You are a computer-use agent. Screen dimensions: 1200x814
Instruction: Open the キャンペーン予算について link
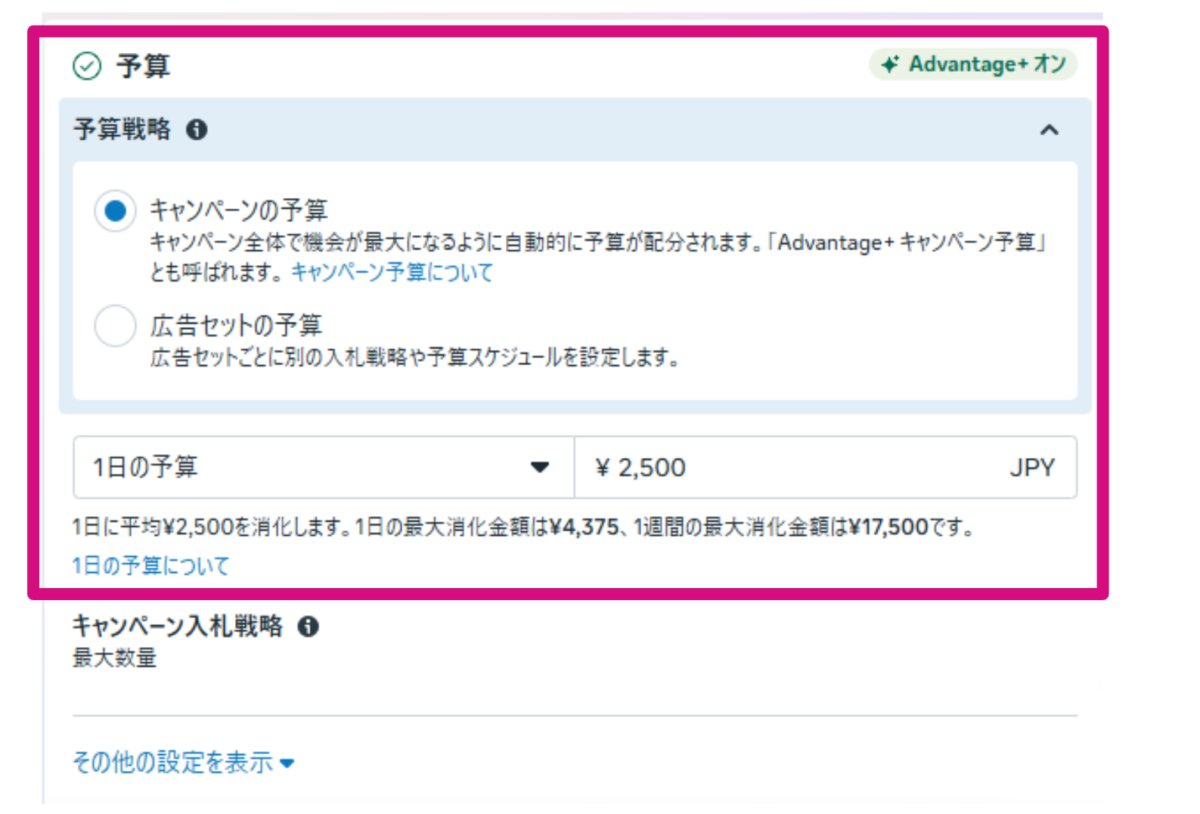(x=392, y=272)
